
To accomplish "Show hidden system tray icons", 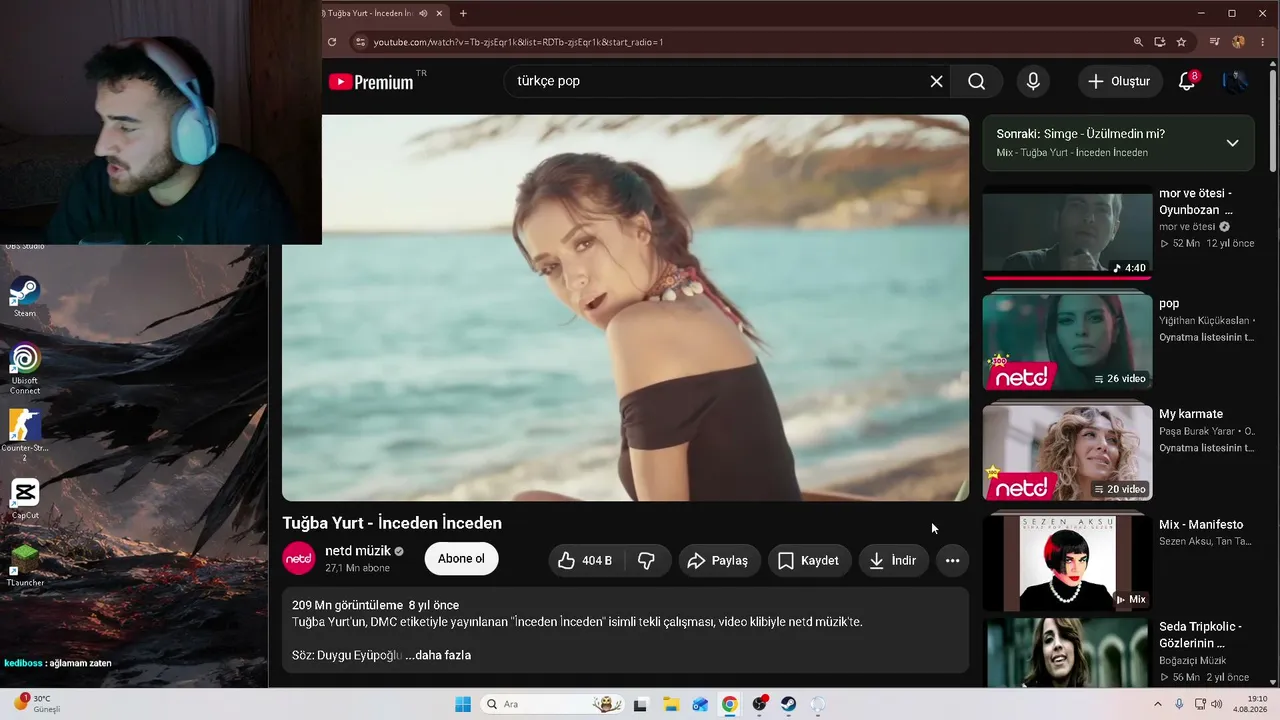I will pyautogui.click(x=1158, y=704).
